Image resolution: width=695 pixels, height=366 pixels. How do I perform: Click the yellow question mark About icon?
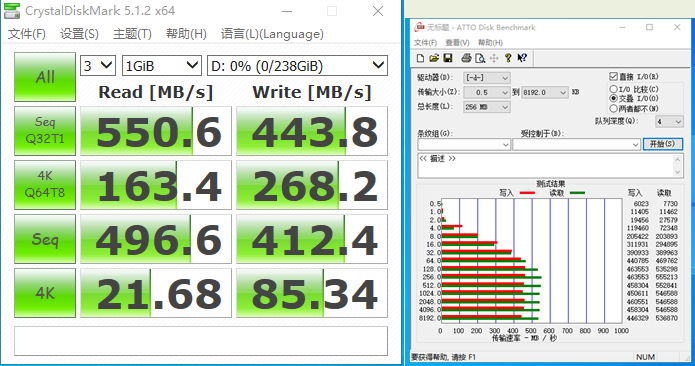click(508, 58)
